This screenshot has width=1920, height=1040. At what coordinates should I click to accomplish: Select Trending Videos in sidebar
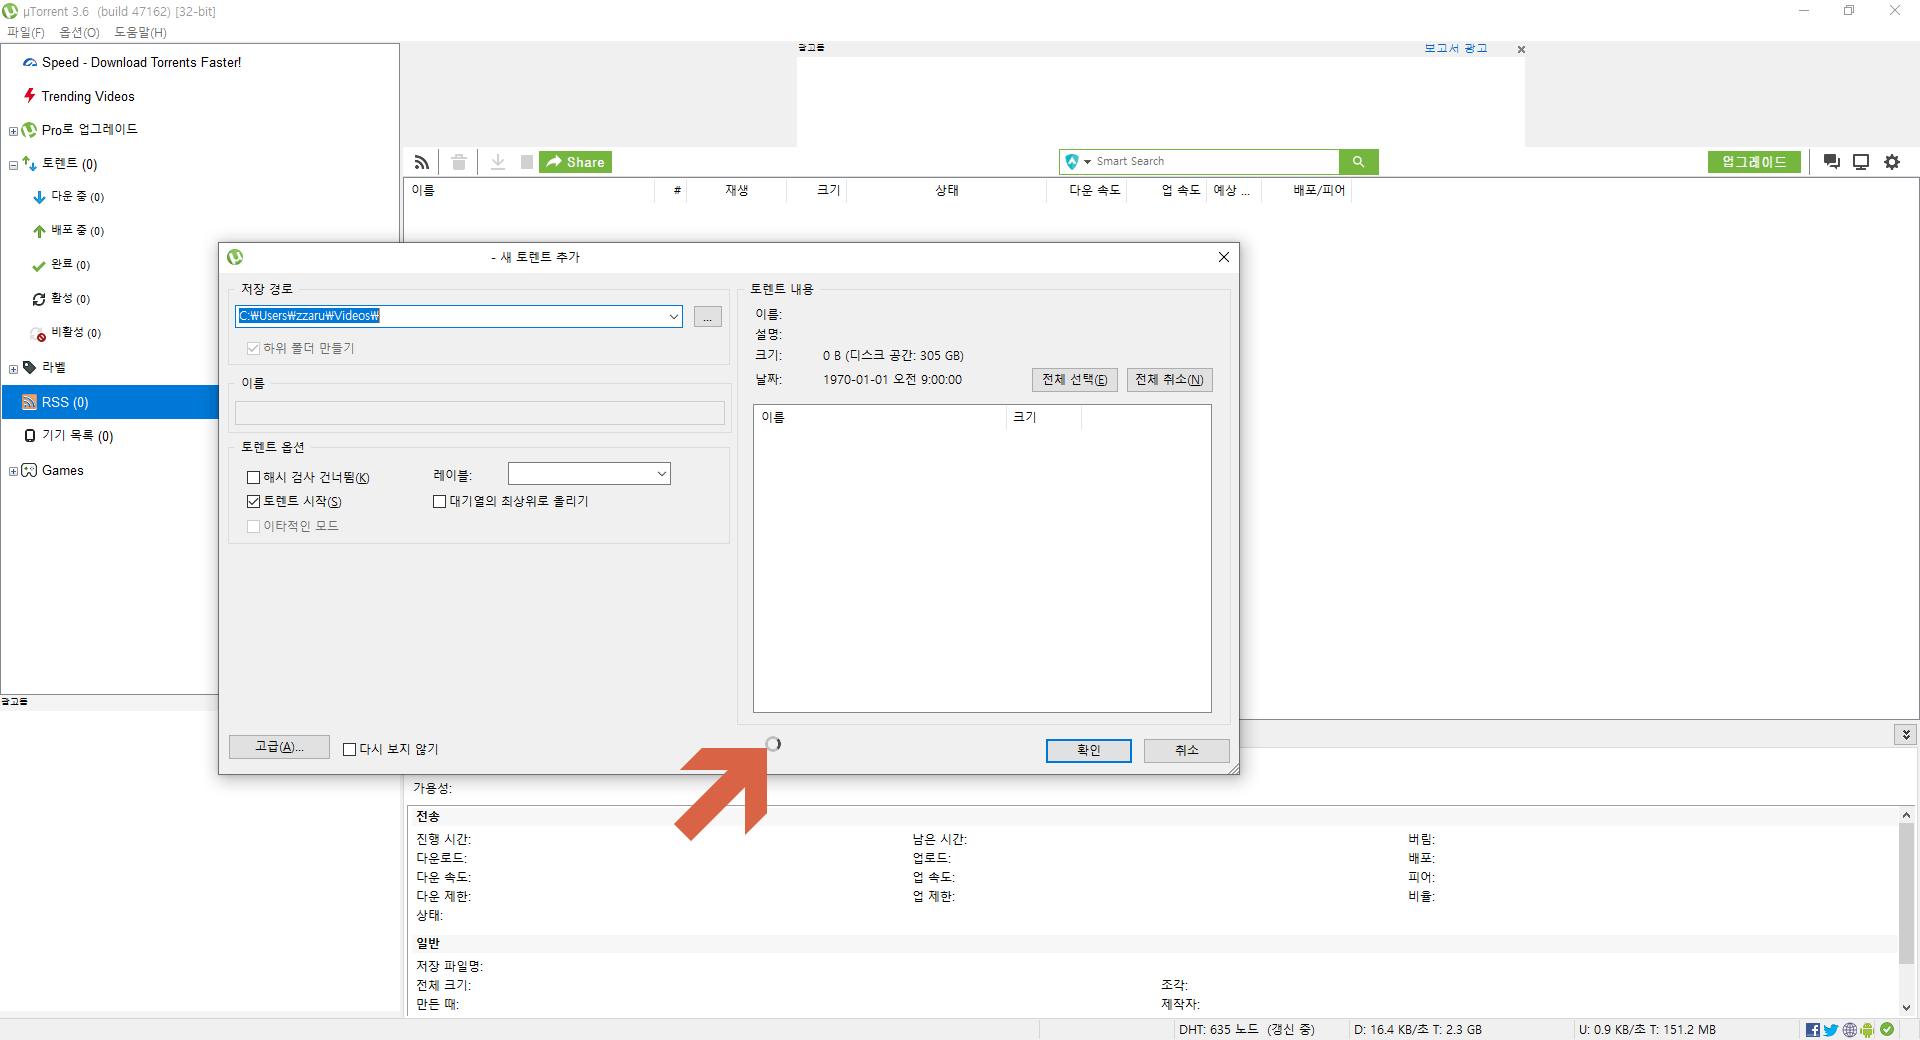click(88, 96)
